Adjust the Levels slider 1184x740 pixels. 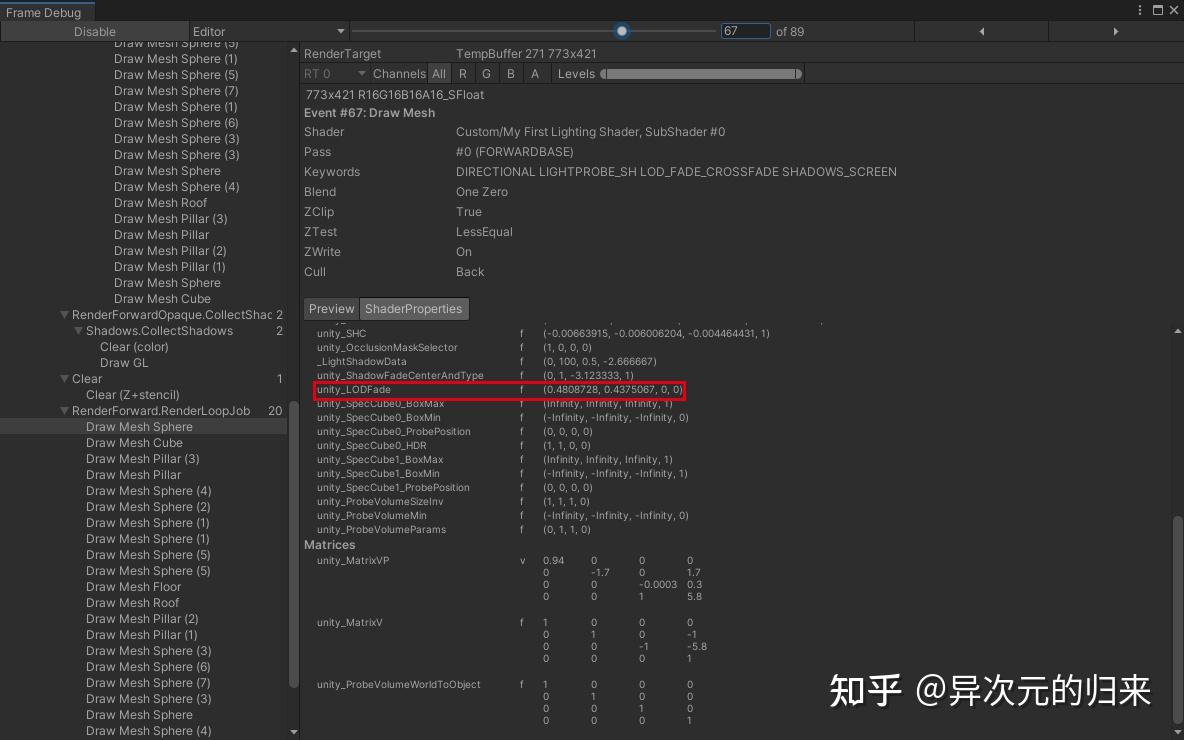pyautogui.click(x=700, y=73)
